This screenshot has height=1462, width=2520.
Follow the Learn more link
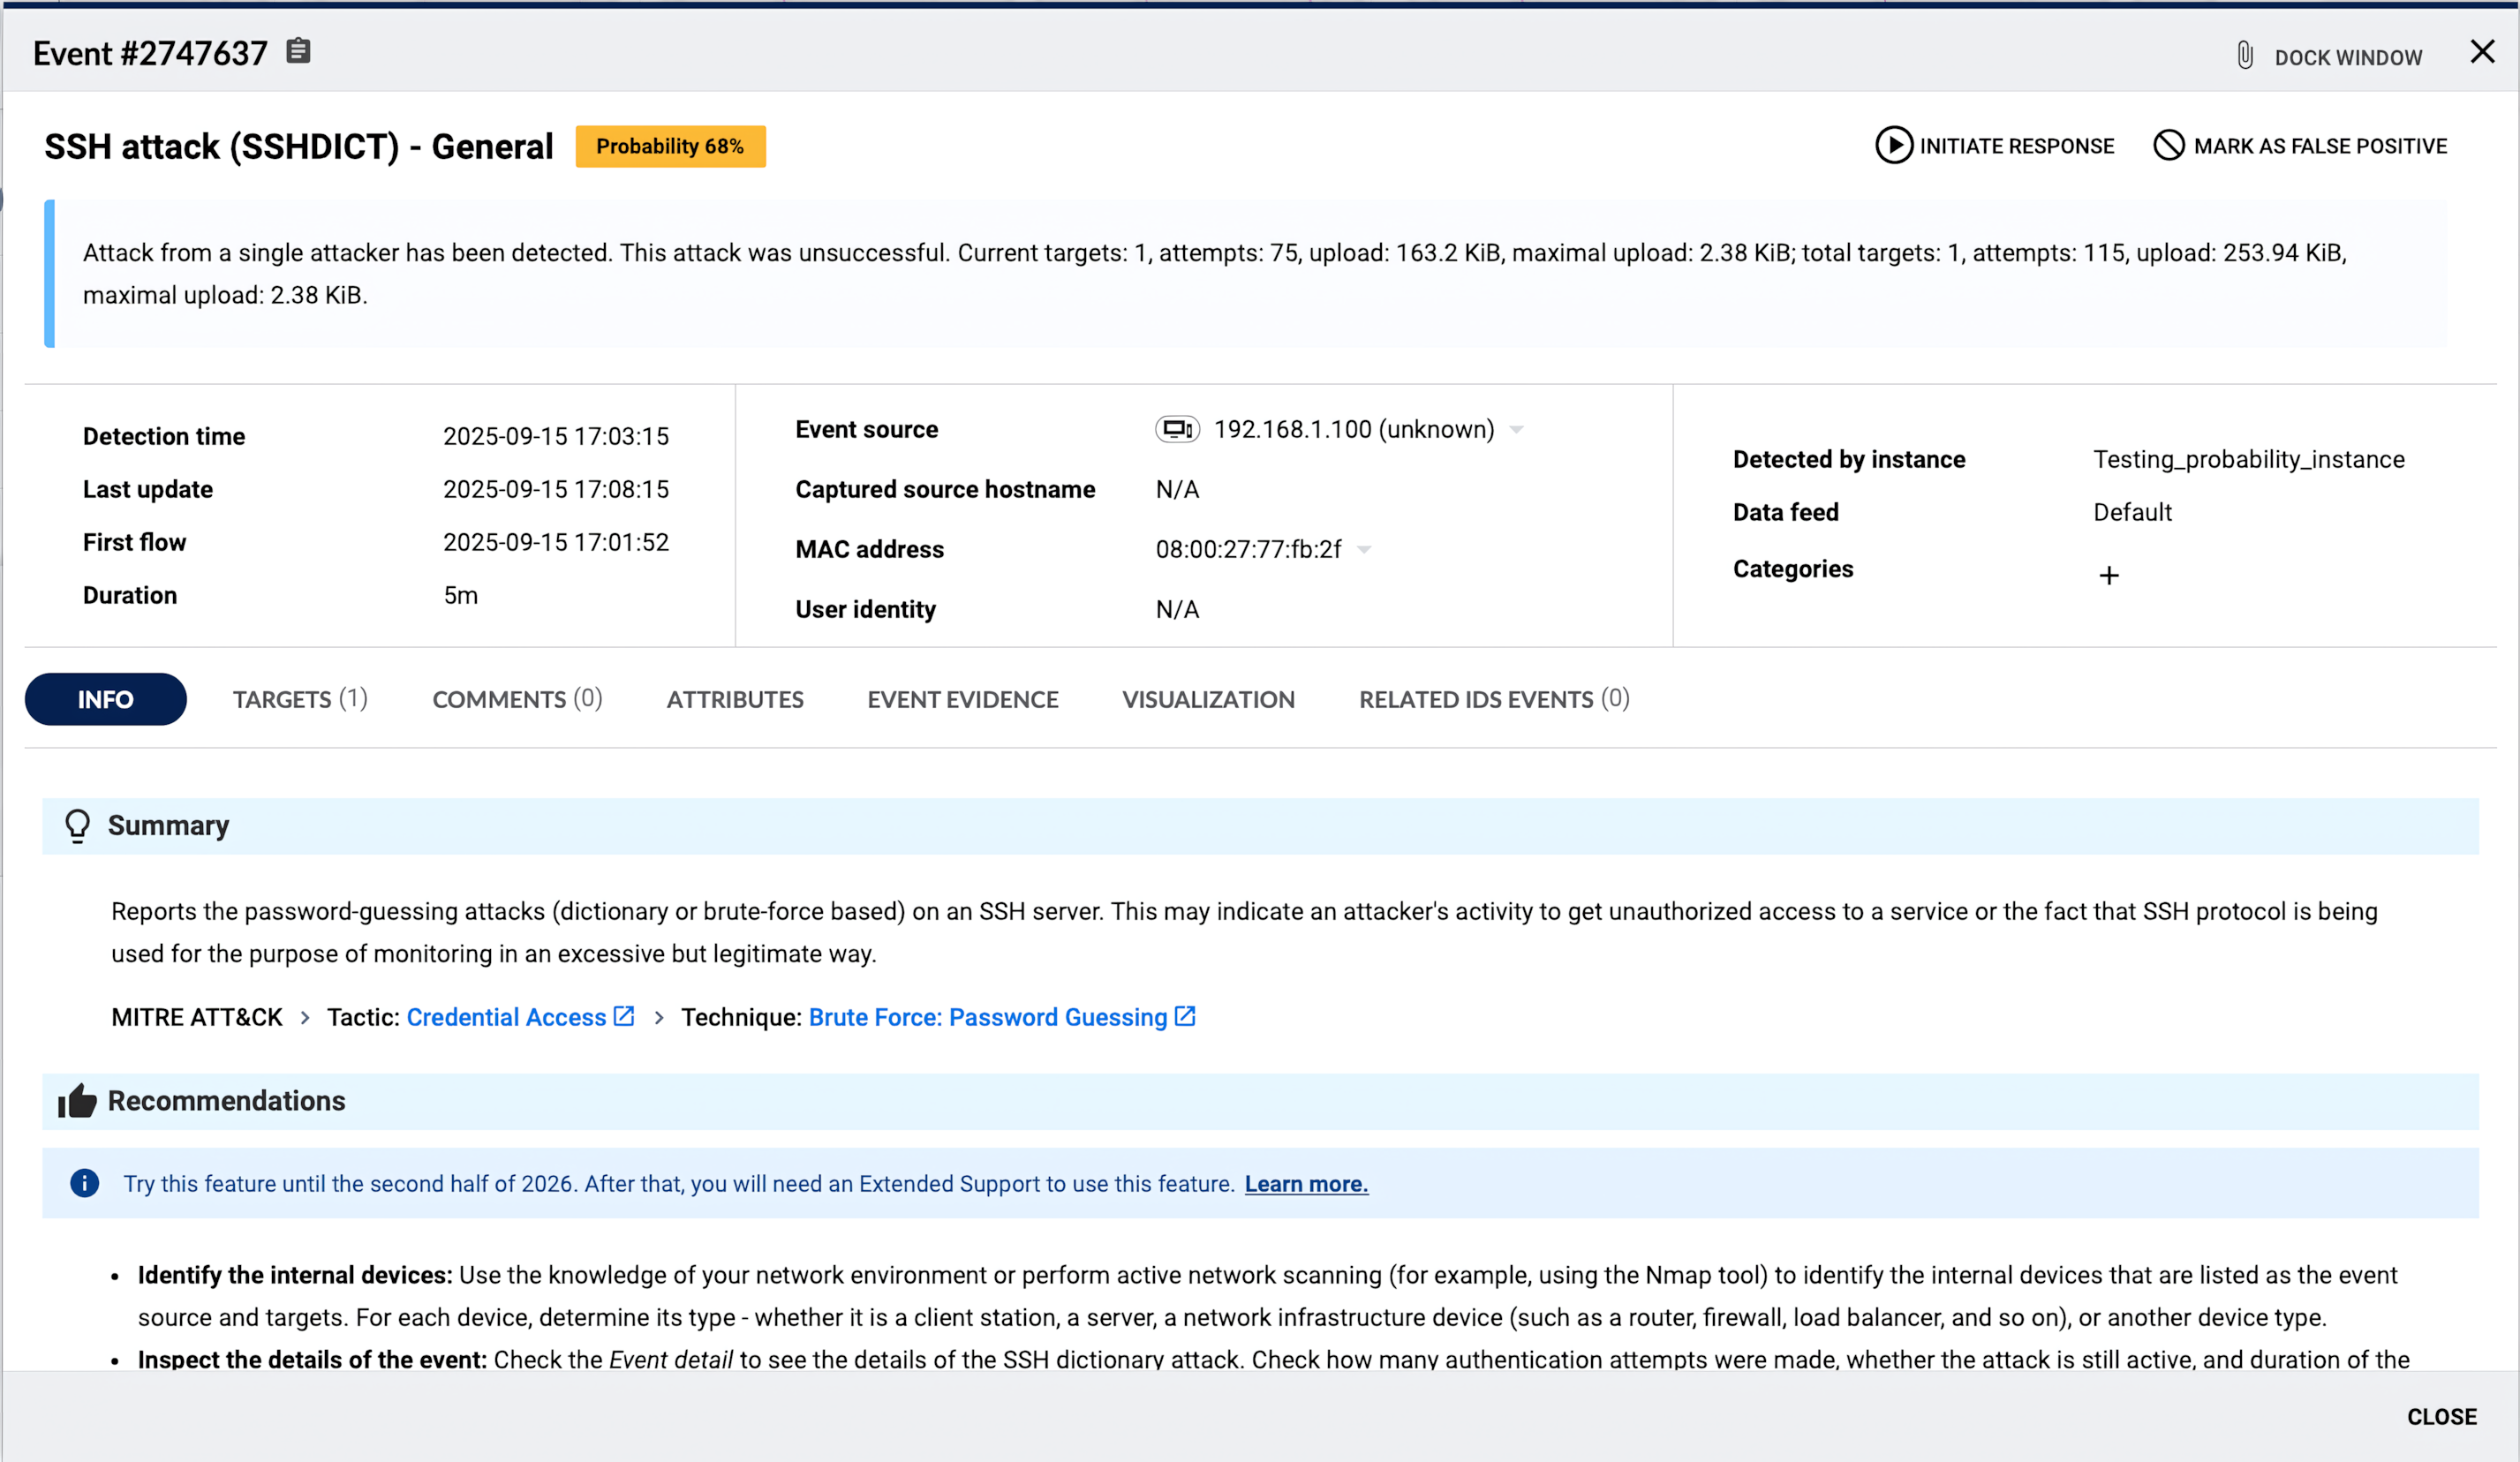coord(1306,1184)
